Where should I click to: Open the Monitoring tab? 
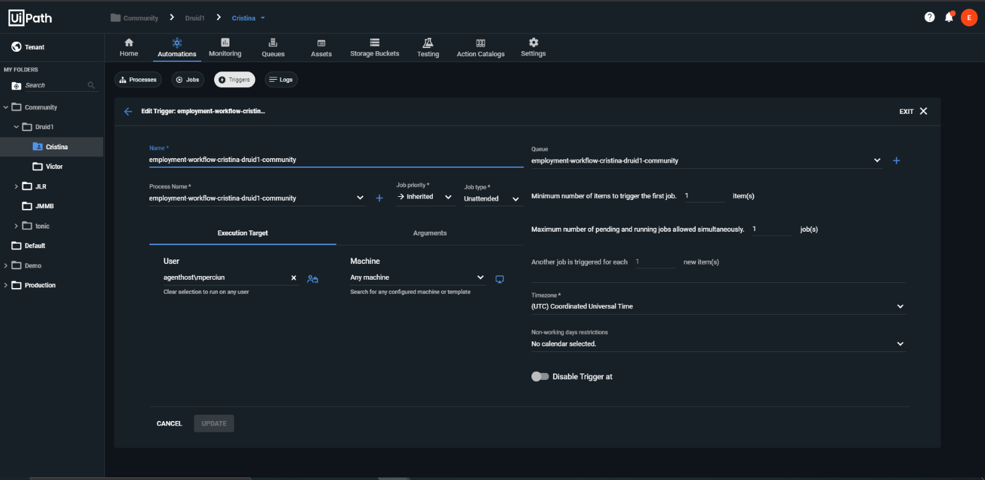(x=225, y=48)
